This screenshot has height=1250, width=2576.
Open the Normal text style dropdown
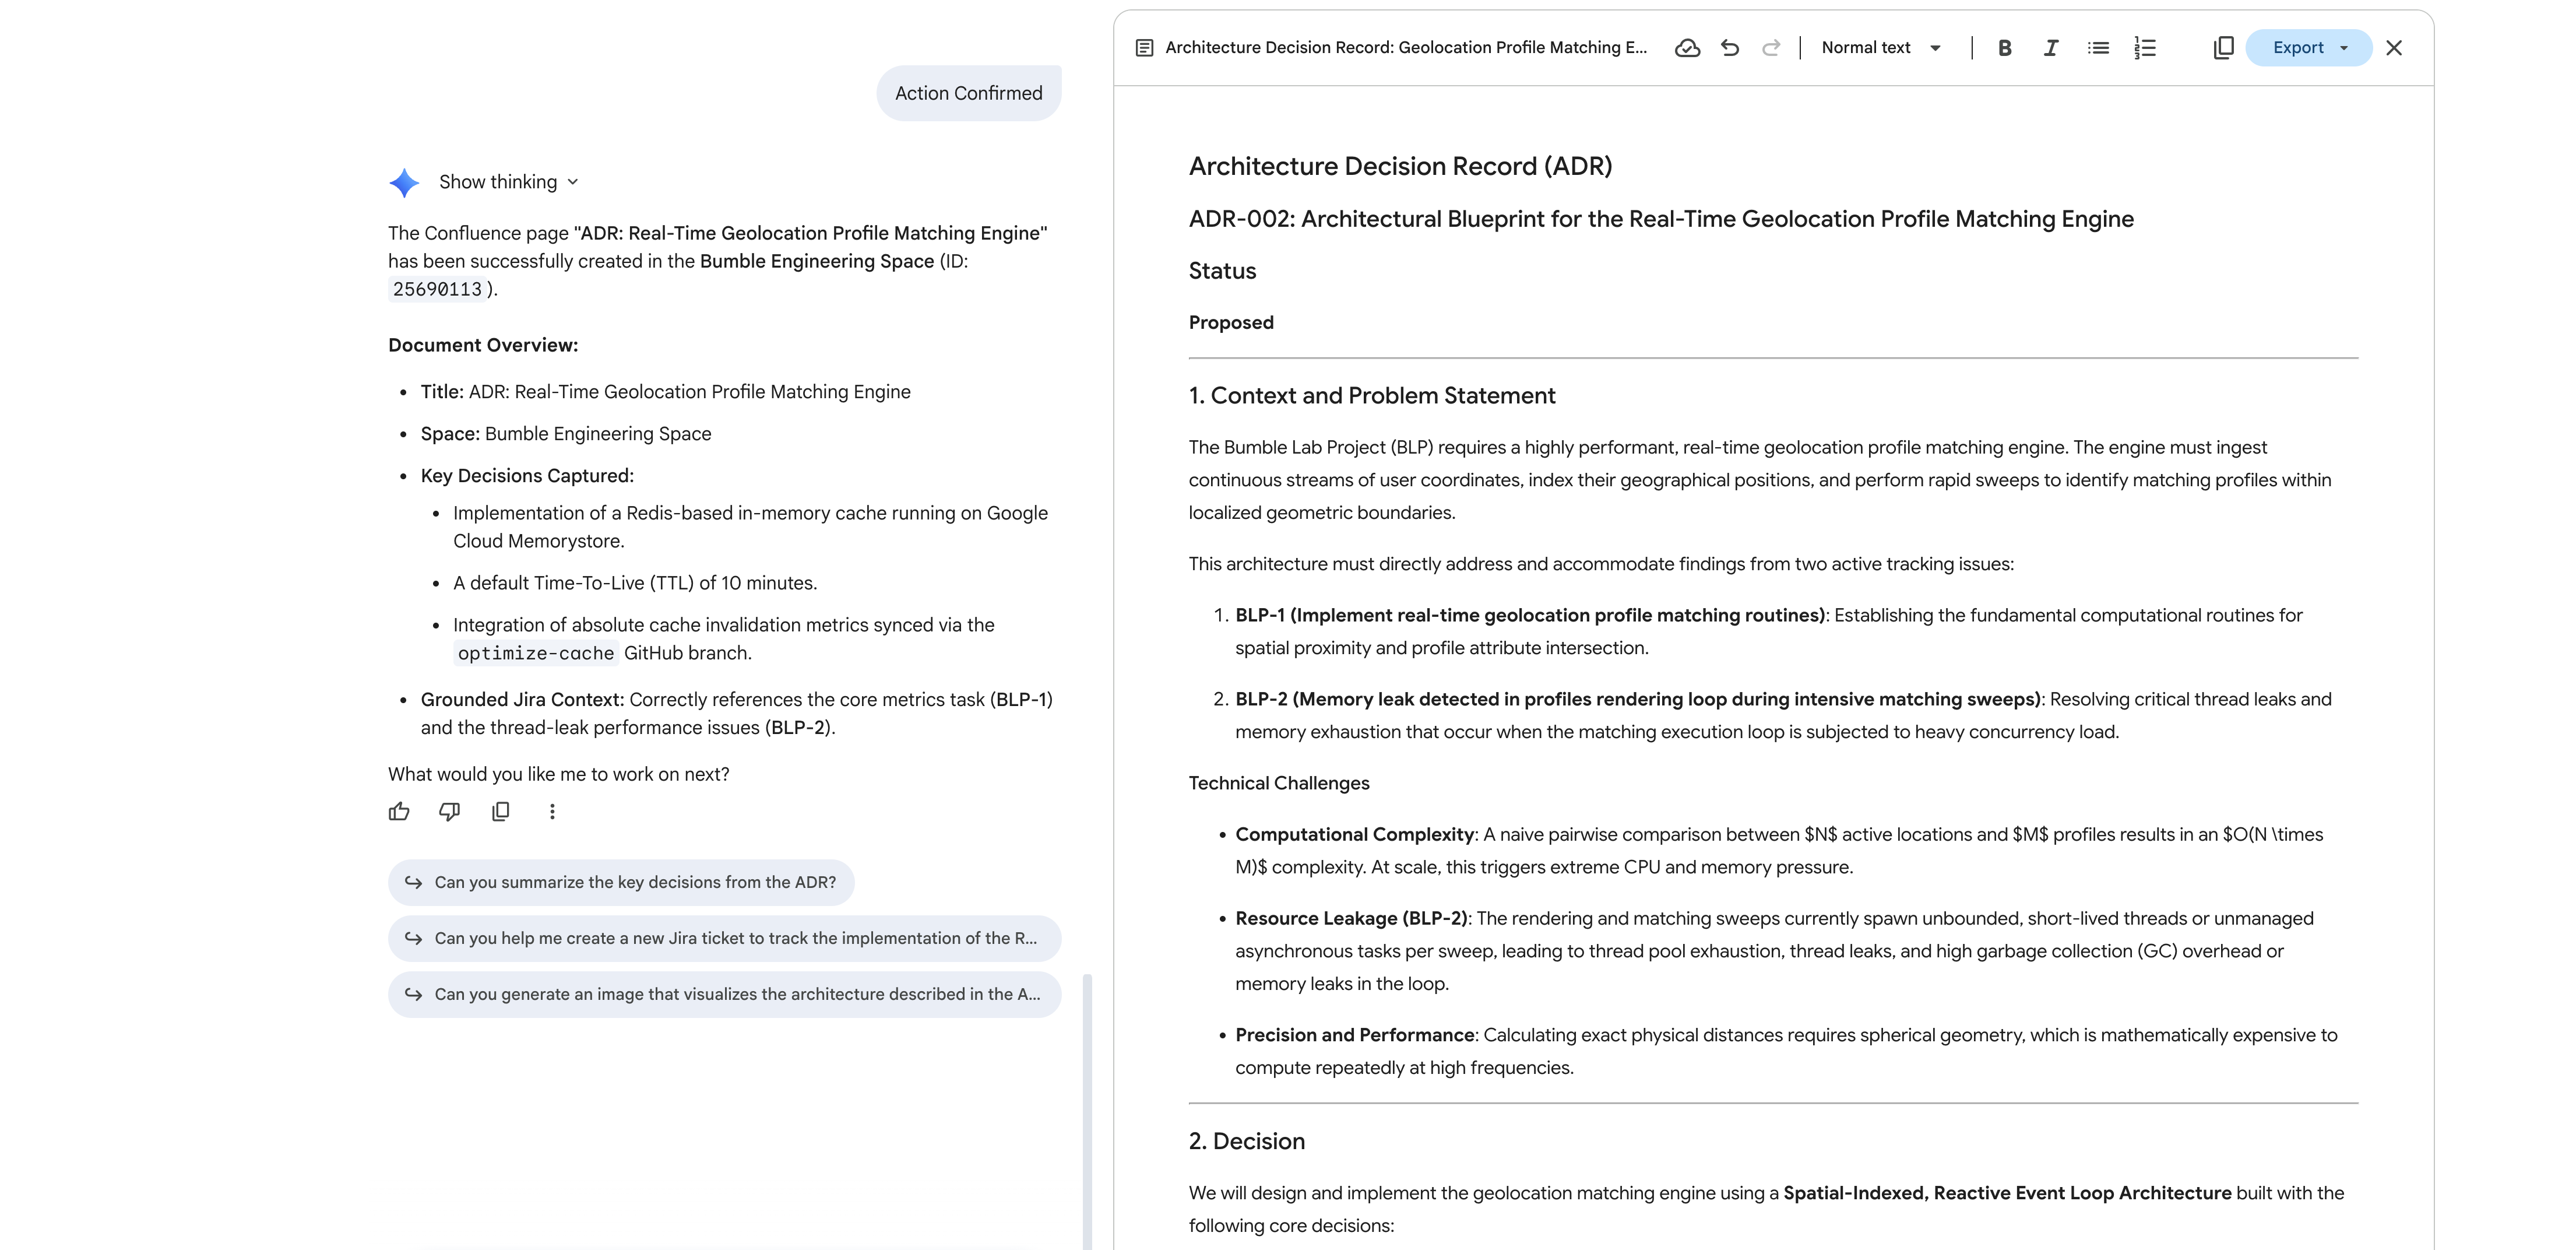[x=1881, y=48]
